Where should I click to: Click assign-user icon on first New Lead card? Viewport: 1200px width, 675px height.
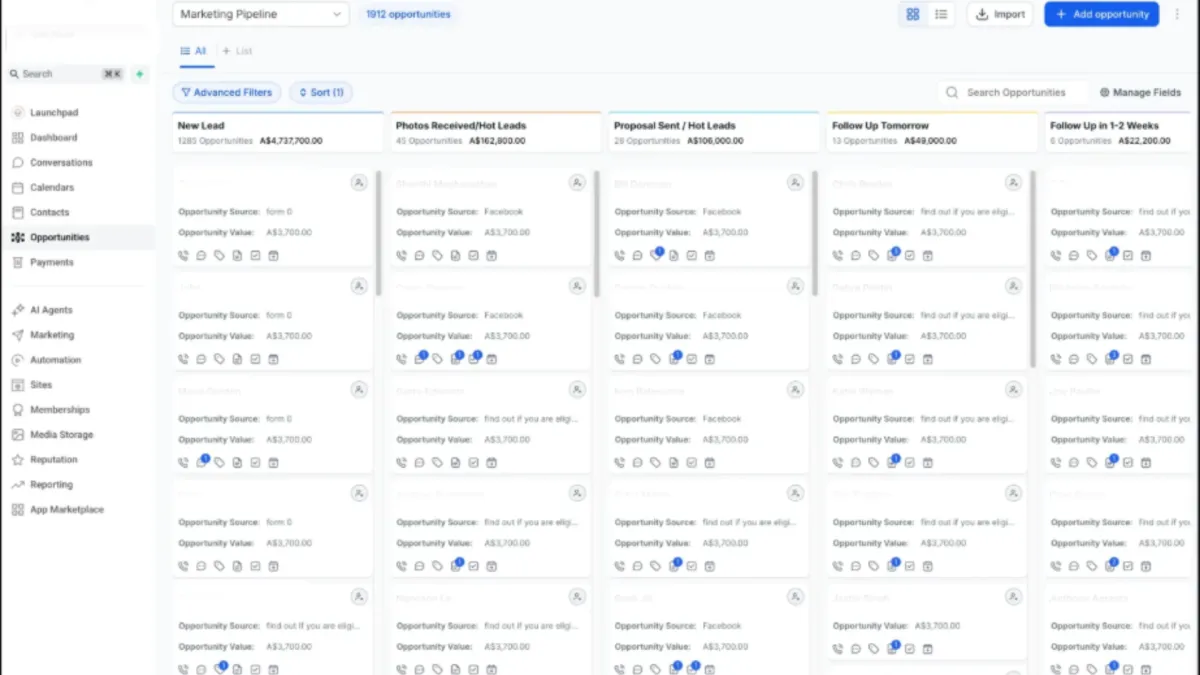tap(359, 183)
